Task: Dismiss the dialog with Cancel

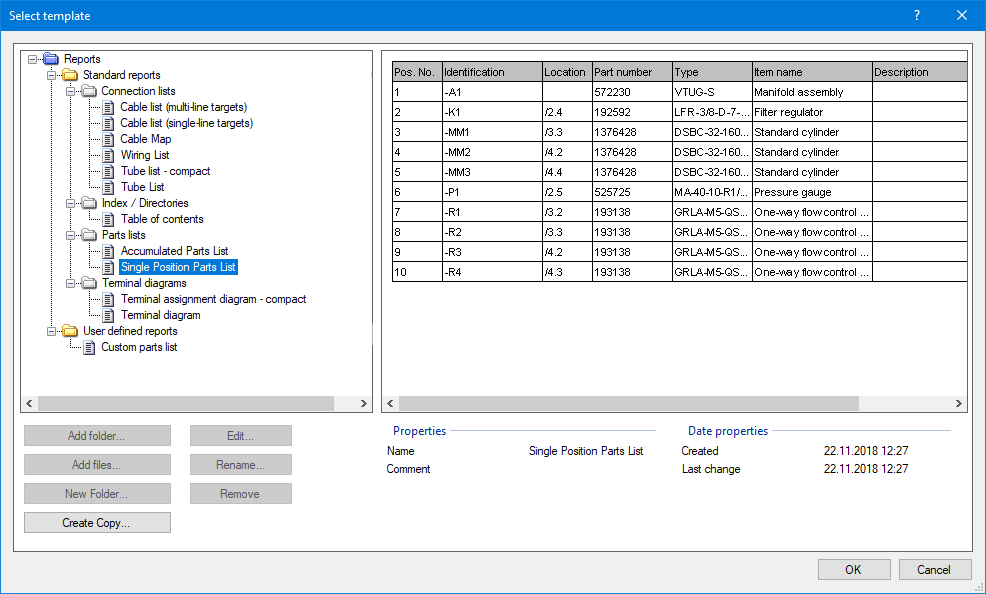Action: pos(935,569)
